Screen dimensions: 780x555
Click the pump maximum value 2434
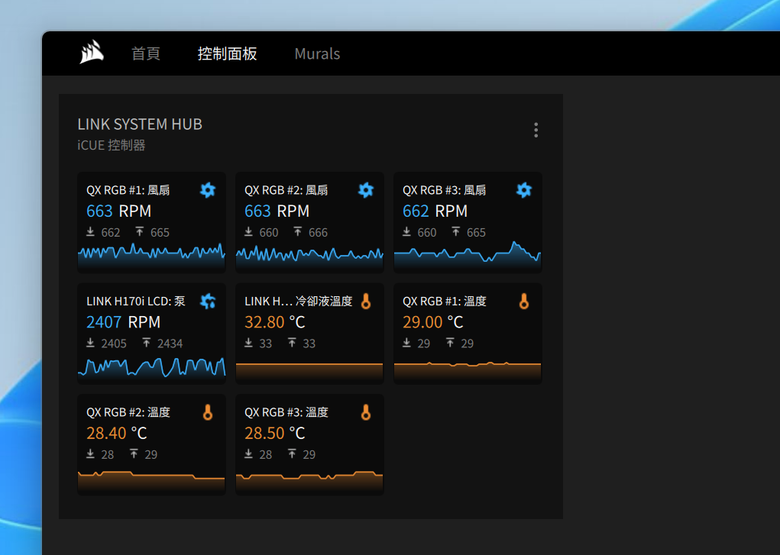[170, 344]
